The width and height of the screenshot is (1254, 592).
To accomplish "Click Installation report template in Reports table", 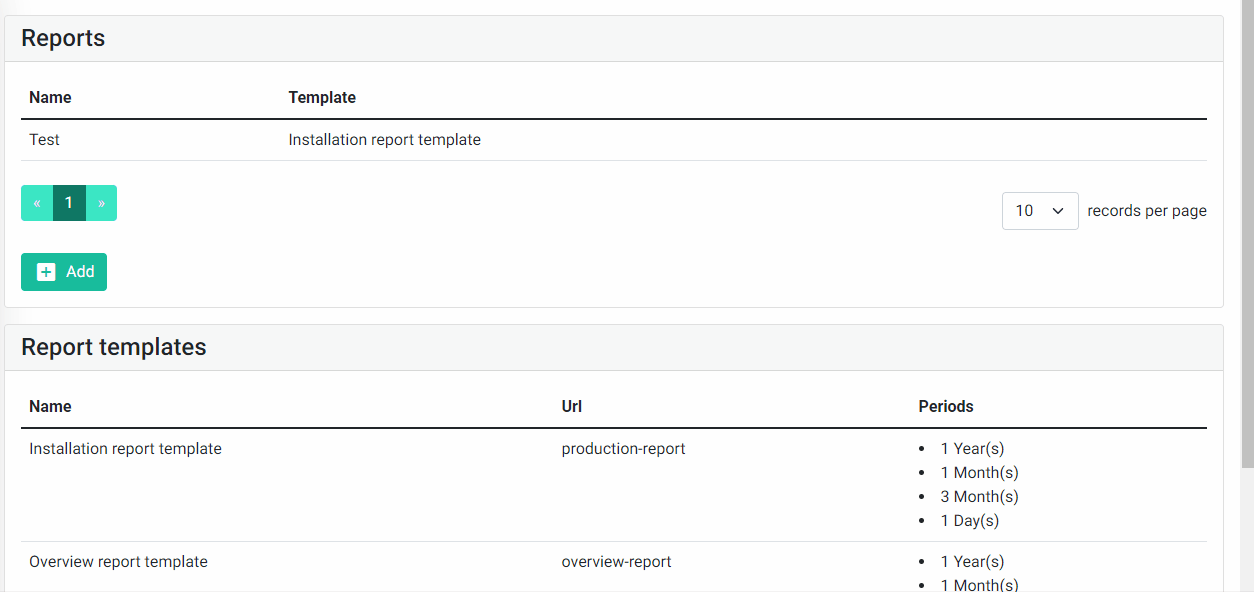I will 385,140.
